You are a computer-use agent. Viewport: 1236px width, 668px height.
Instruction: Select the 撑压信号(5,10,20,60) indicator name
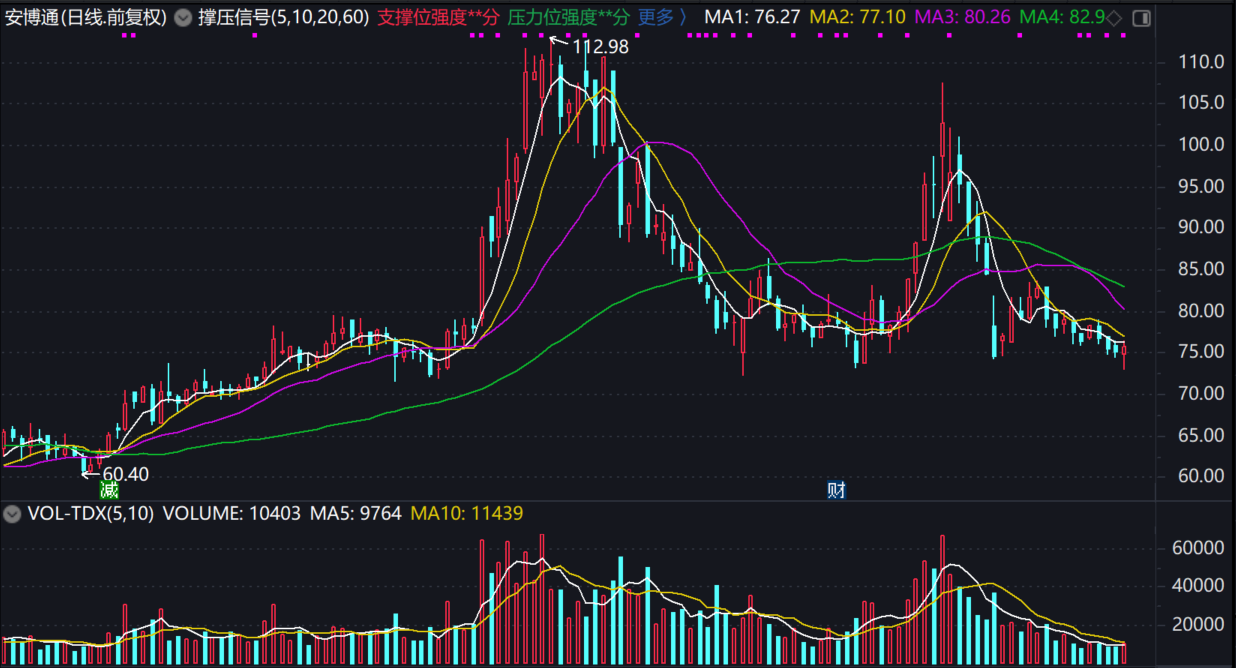pos(283,18)
